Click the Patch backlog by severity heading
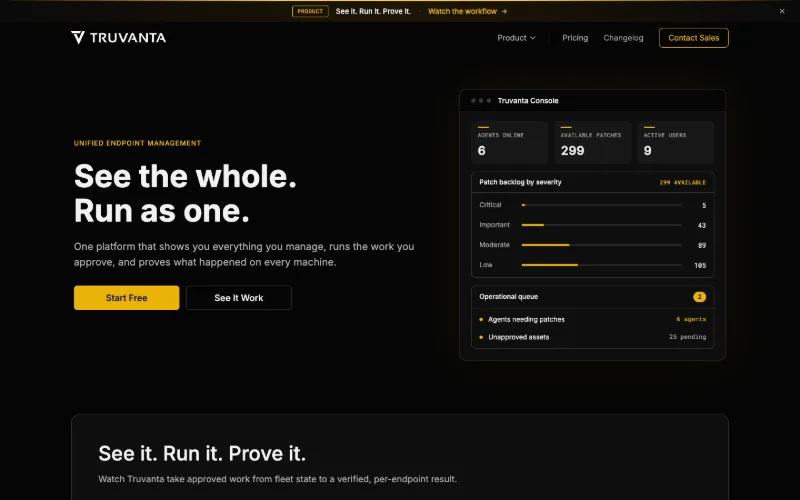Image resolution: width=800 pixels, height=500 pixels. coord(520,182)
